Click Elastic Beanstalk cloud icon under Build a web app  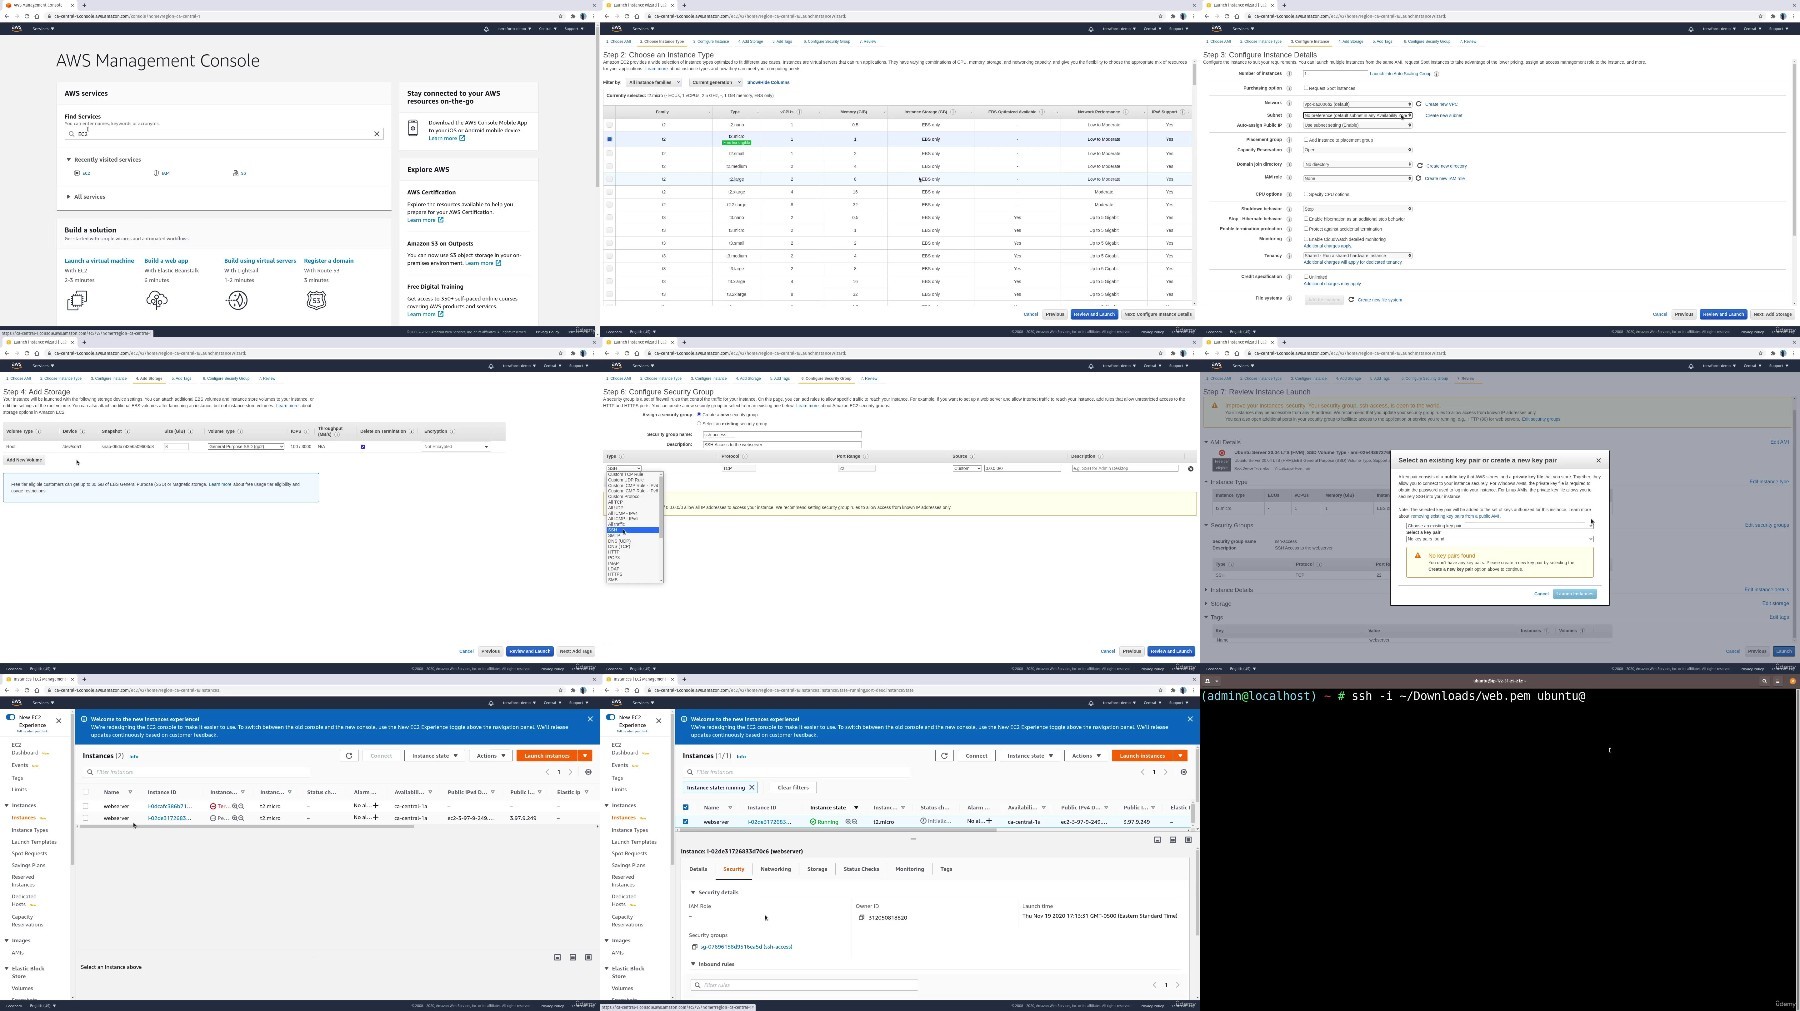tap(156, 299)
